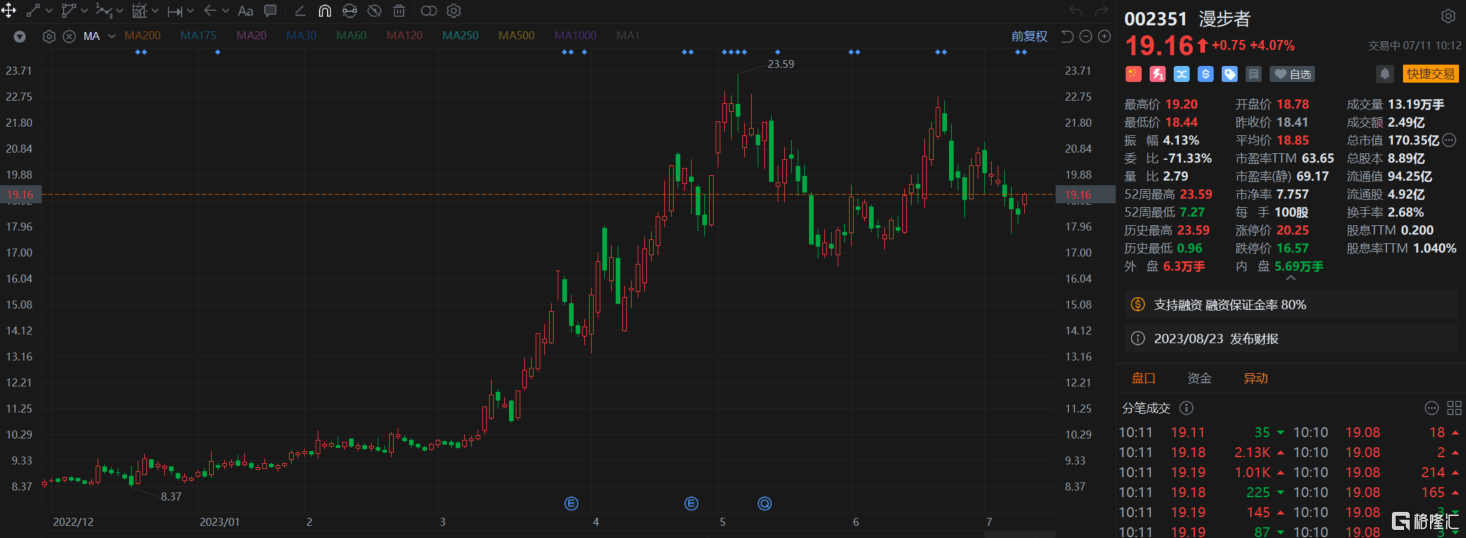Viewport: 1466px width, 538px height.
Task: Open quote panel settings gear
Action: (x=1448, y=17)
